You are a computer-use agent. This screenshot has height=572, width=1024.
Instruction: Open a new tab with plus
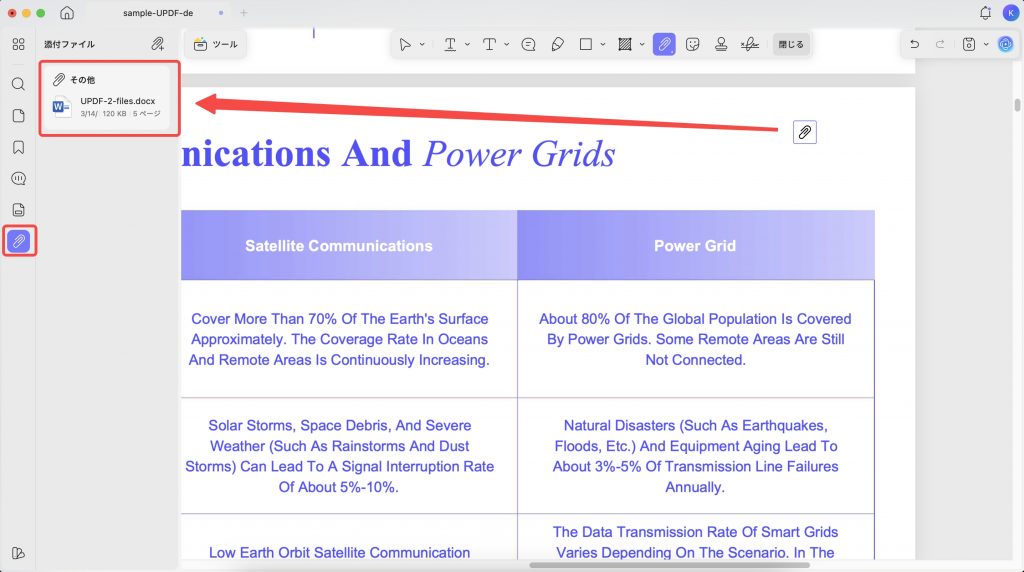coord(244,13)
